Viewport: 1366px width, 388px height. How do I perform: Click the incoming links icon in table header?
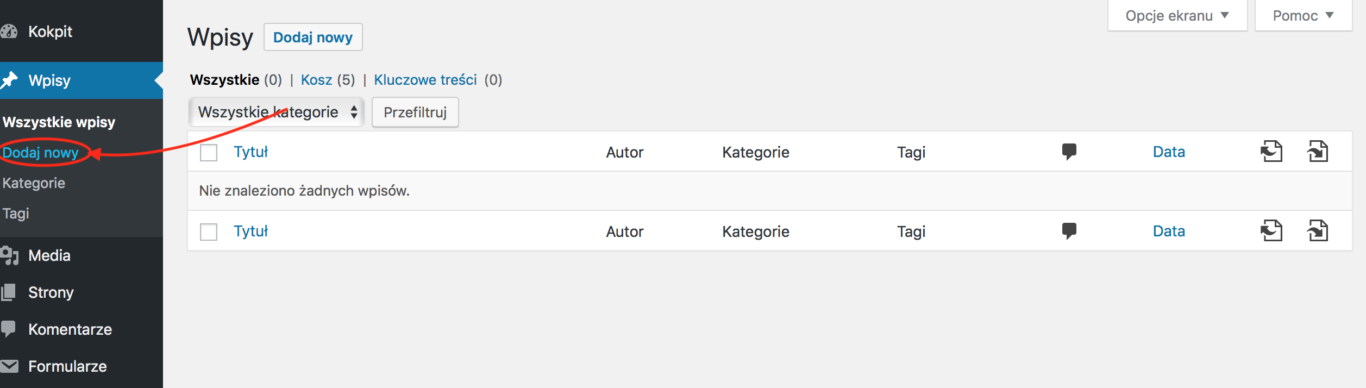point(1318,151)
